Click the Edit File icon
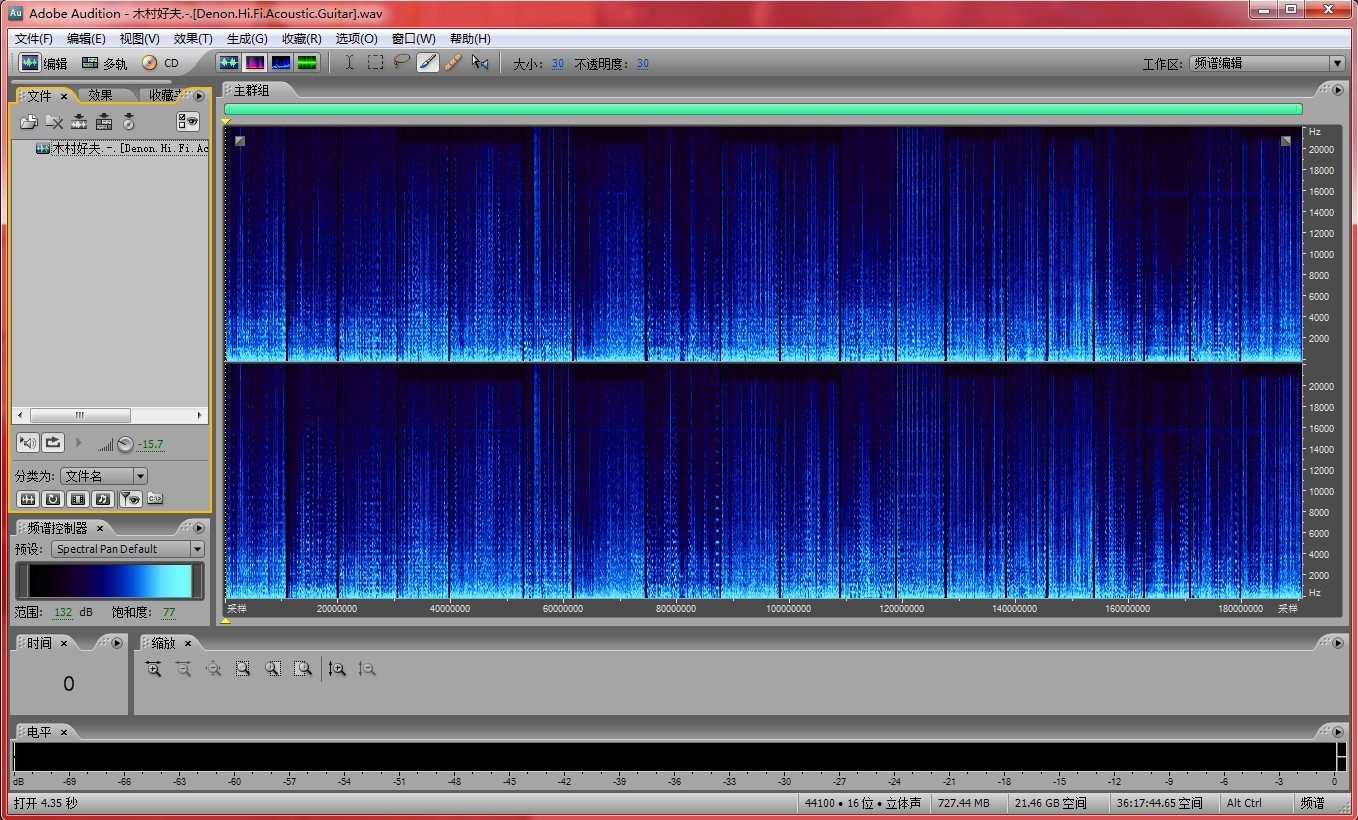The height and width of the screenshot is (820, 1358). coord(79,122)
